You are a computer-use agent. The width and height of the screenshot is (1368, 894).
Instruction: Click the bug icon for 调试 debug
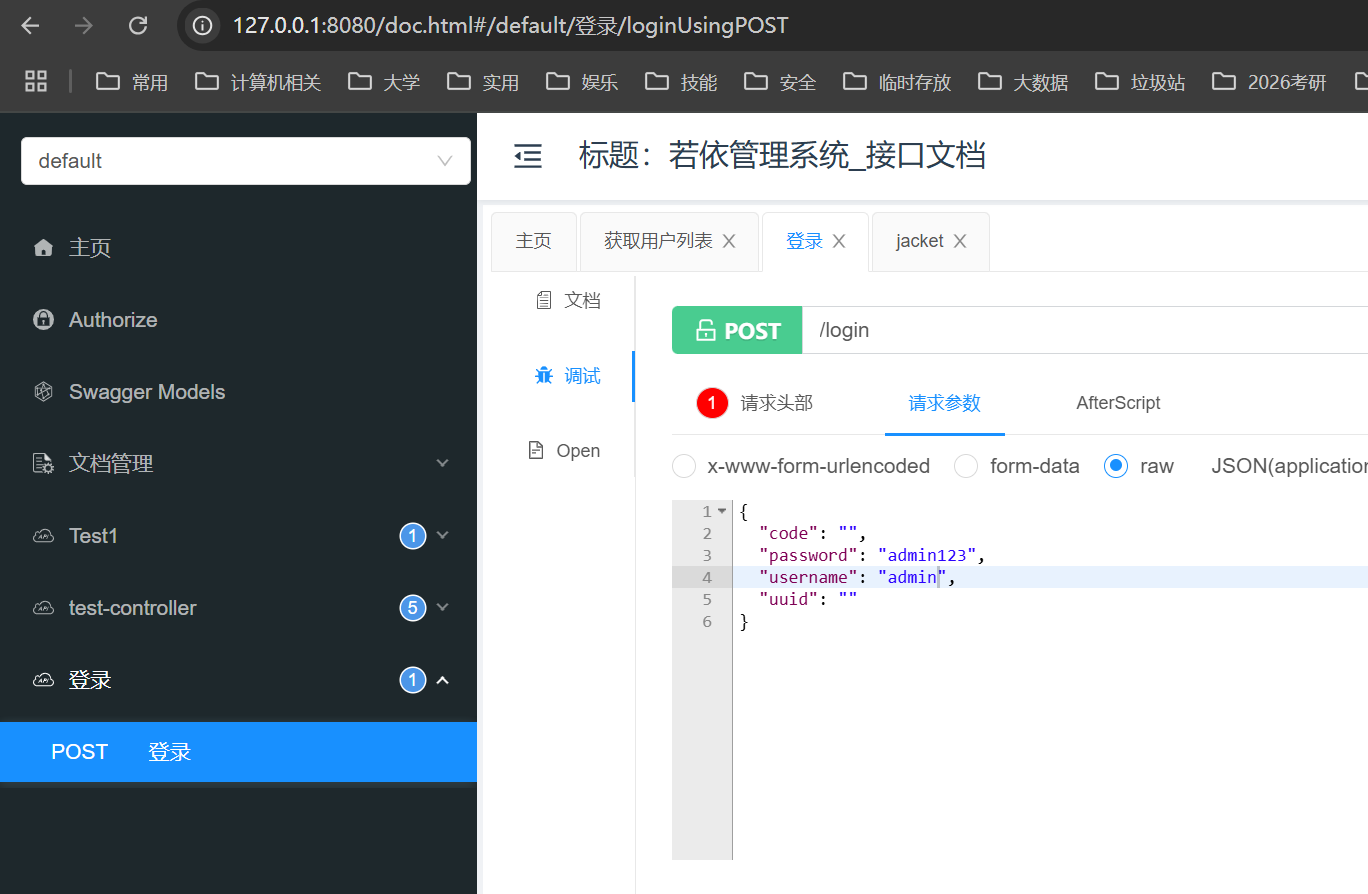(544, 376)
